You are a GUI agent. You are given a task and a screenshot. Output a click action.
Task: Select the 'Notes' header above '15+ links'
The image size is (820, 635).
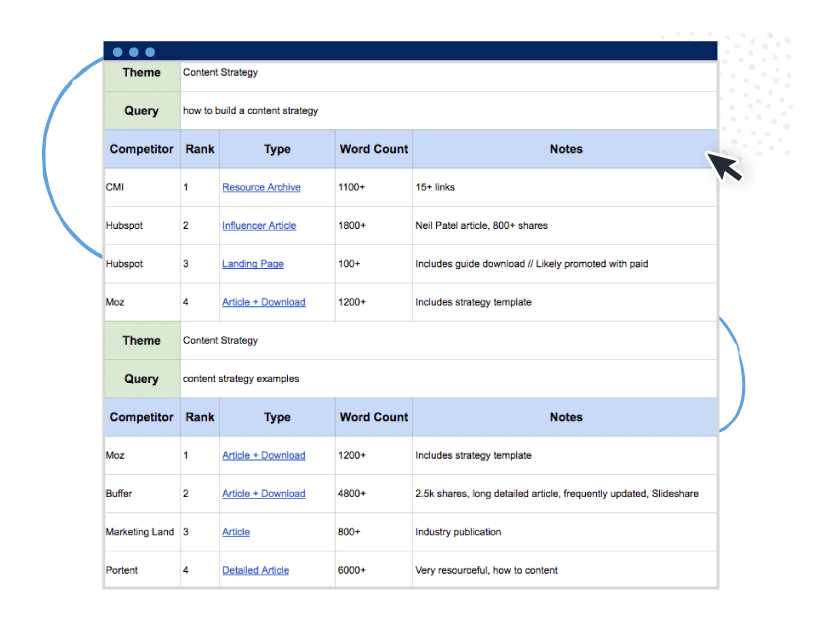pyautogui.click(x=565, y=149)
